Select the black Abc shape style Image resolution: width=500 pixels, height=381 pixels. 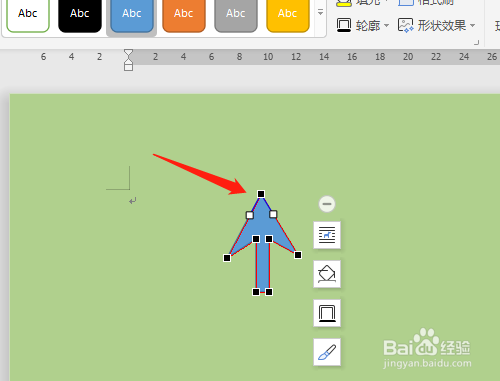(x=80, y=15)
